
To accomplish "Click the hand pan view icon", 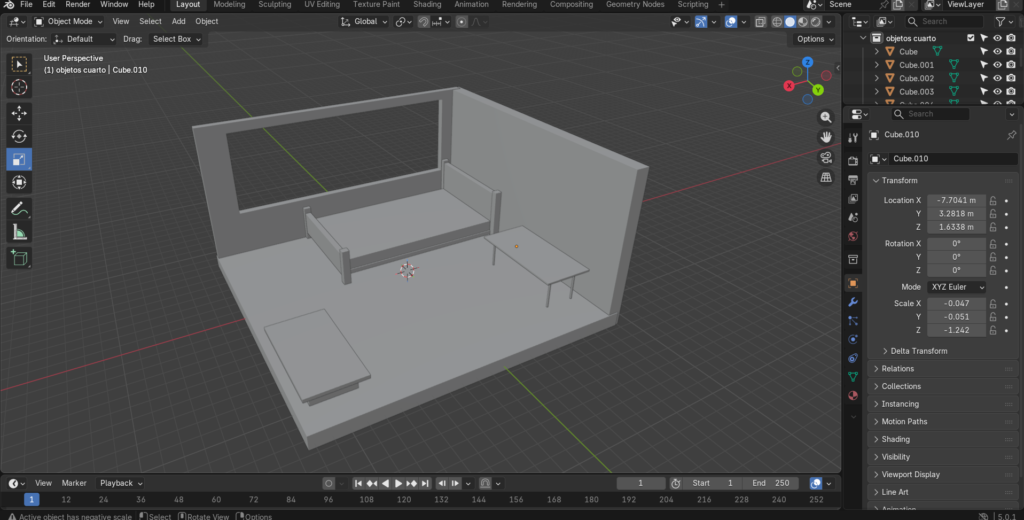I will 826,137.
